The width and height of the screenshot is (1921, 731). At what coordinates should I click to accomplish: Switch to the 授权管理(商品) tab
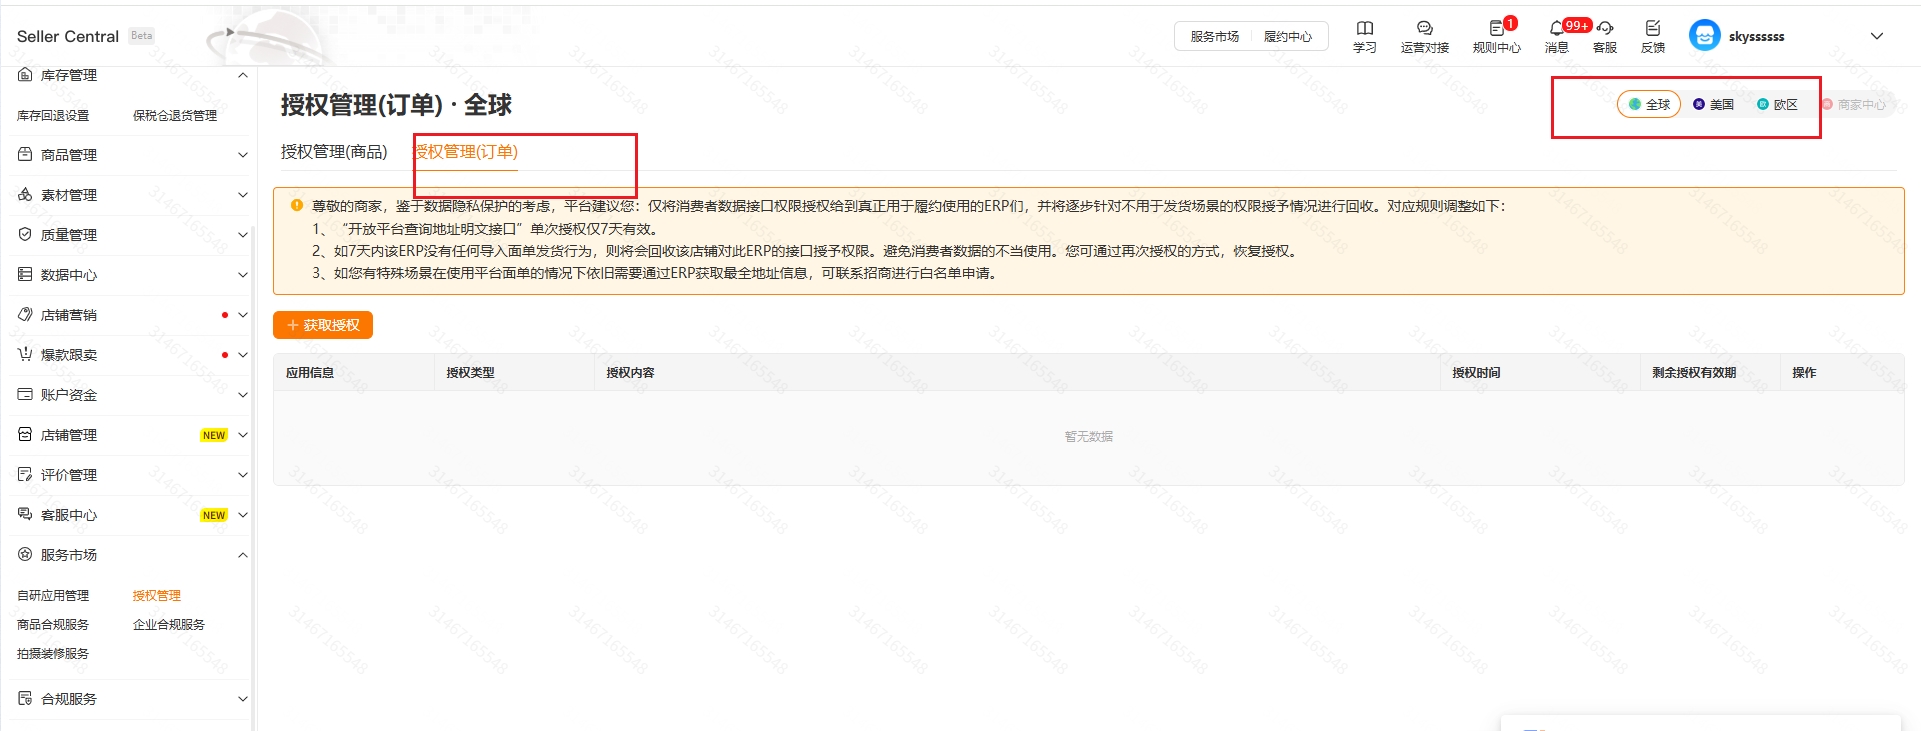pos(334,152)
